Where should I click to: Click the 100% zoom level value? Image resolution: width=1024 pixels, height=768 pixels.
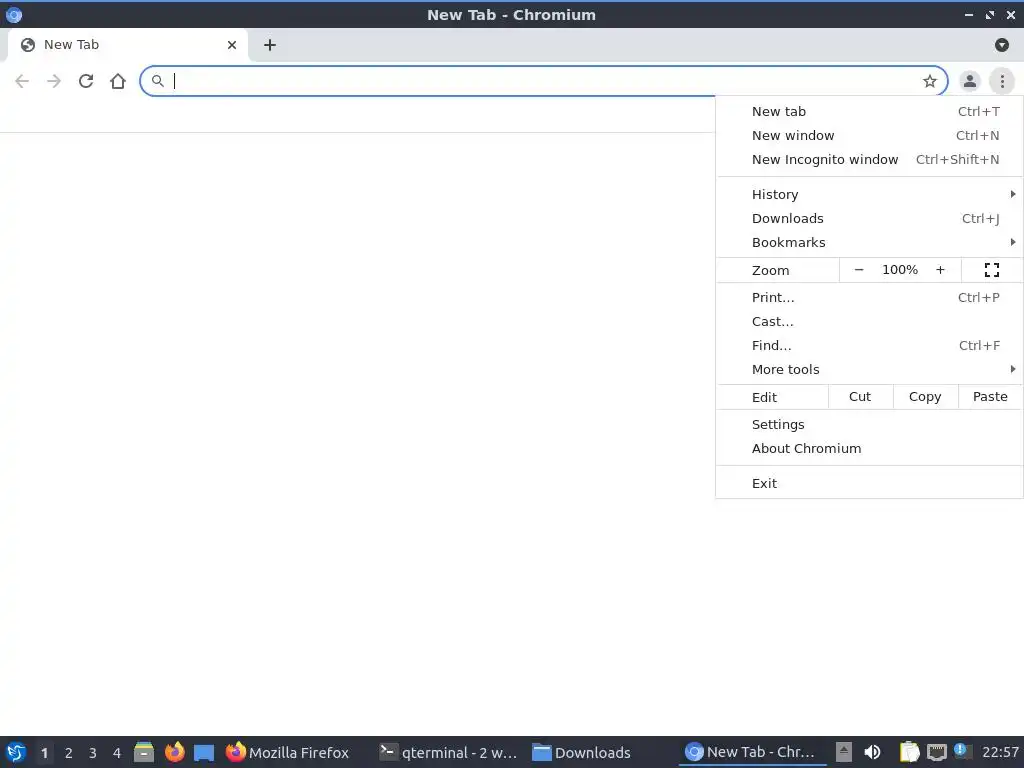click(900, 270)
